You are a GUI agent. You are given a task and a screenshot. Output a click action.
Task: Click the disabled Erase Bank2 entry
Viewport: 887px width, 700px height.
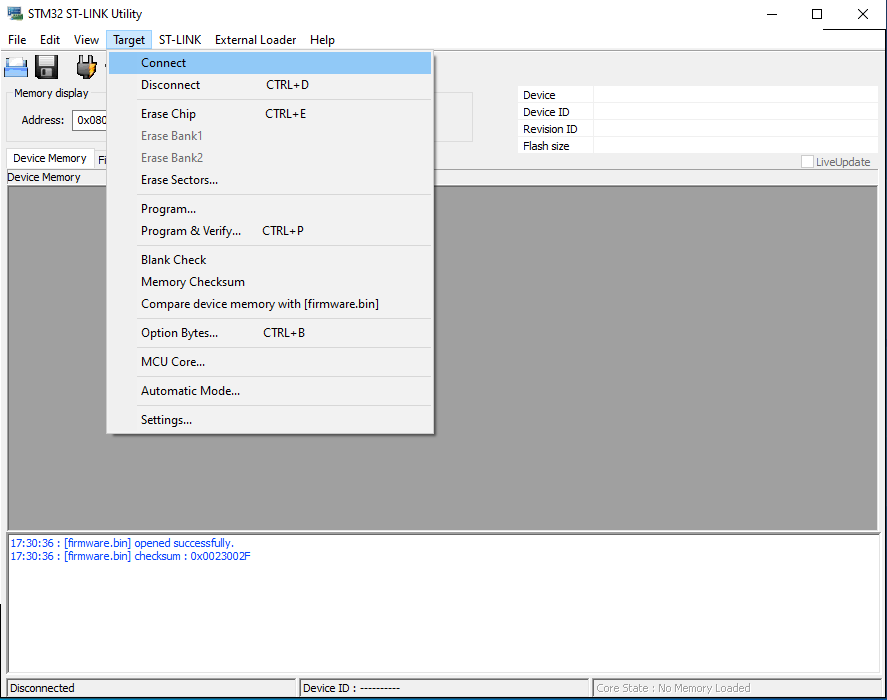tap(270, 158)
